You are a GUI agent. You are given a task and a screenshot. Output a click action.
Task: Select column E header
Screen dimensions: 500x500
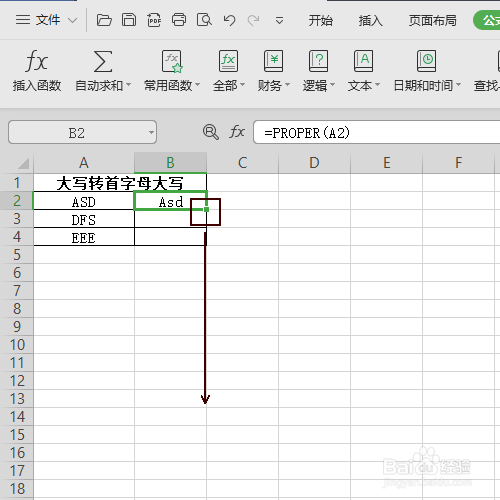[386, 163]
